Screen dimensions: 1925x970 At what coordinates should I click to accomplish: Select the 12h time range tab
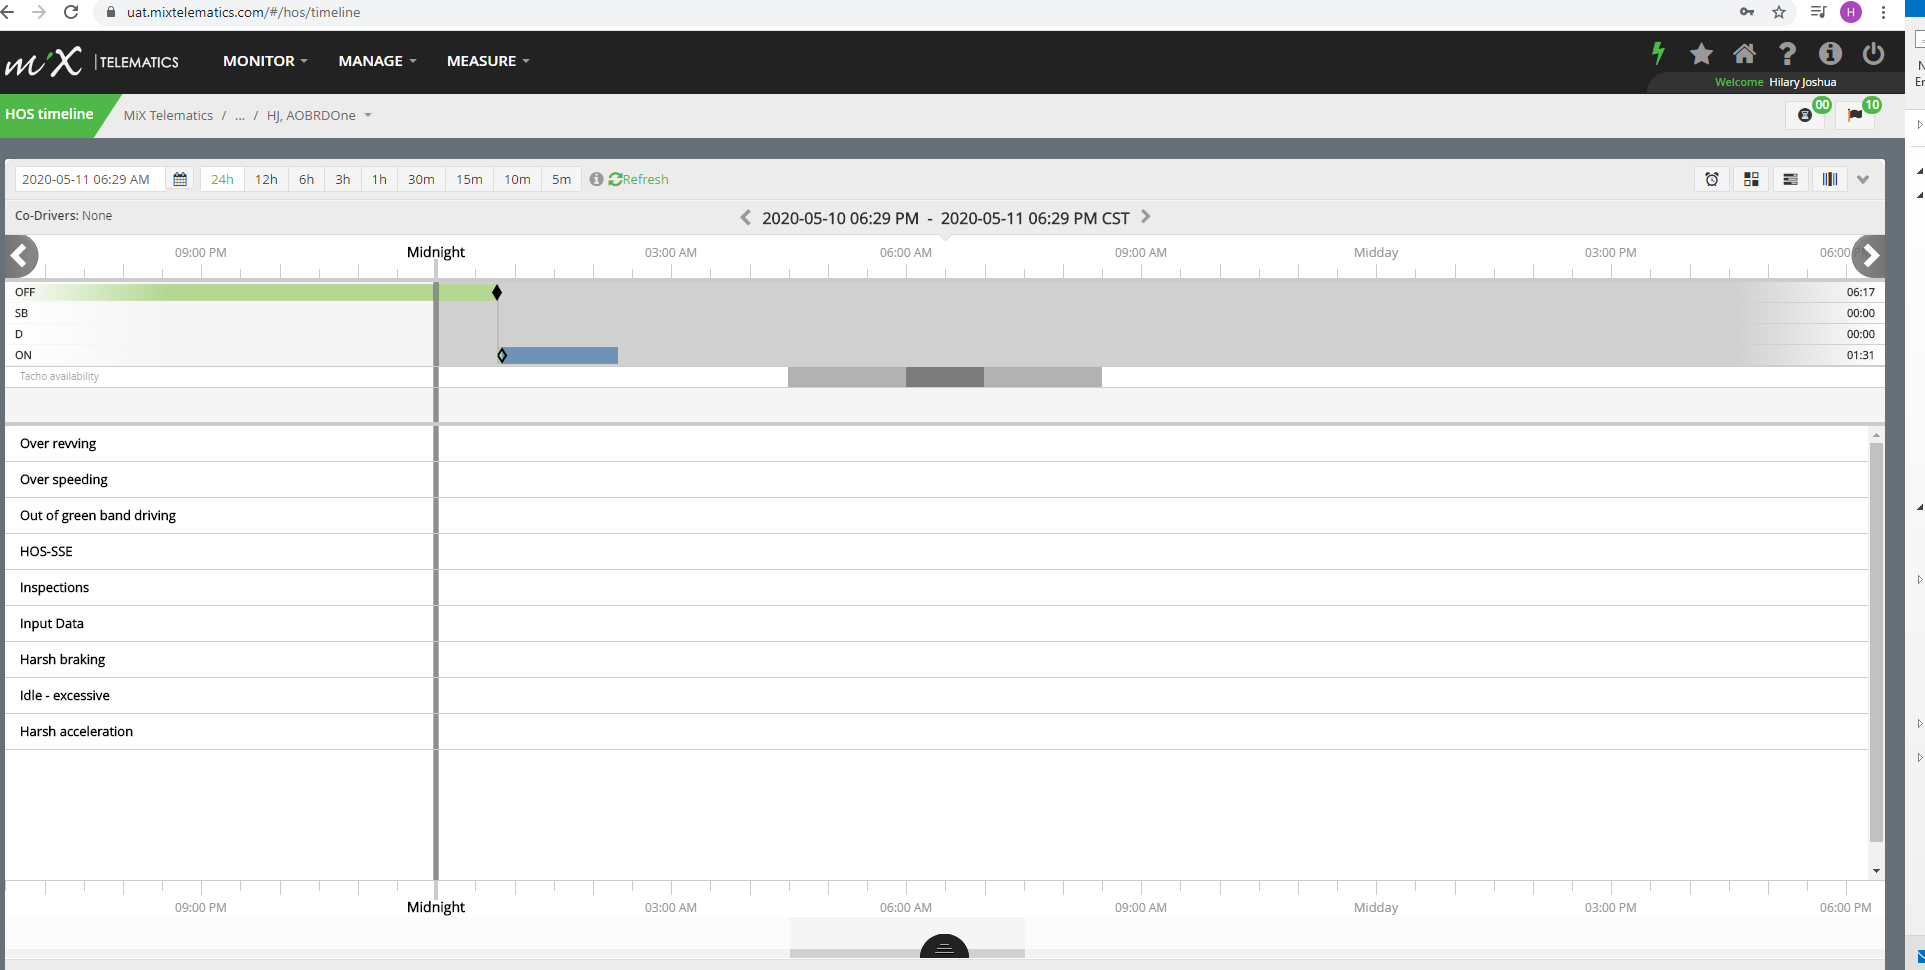click(x=266, y=180)
